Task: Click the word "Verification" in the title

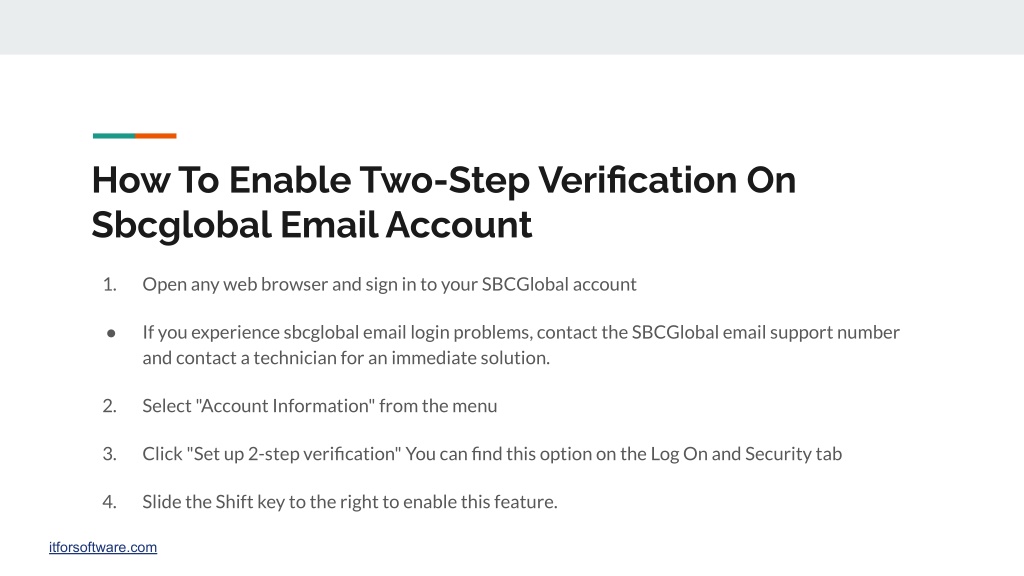Action: pos(637,180)
